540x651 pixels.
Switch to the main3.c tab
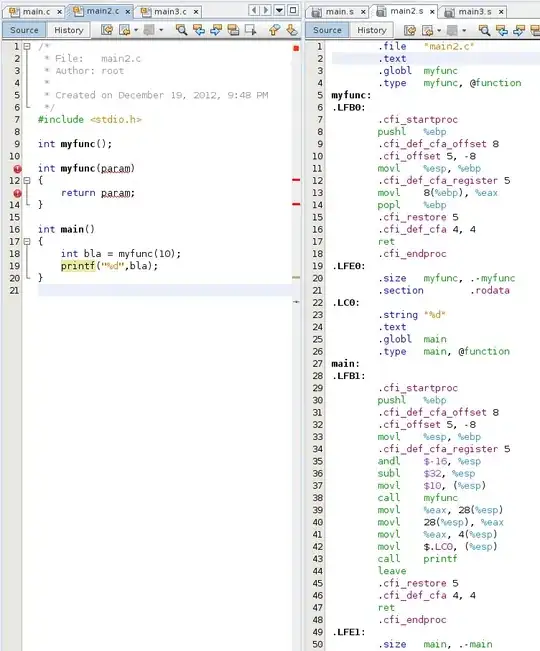170,12
